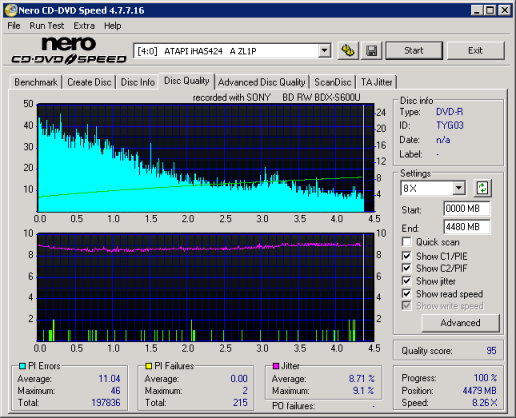
Task: Switch to the Disc Info tab
Action: 138,82
